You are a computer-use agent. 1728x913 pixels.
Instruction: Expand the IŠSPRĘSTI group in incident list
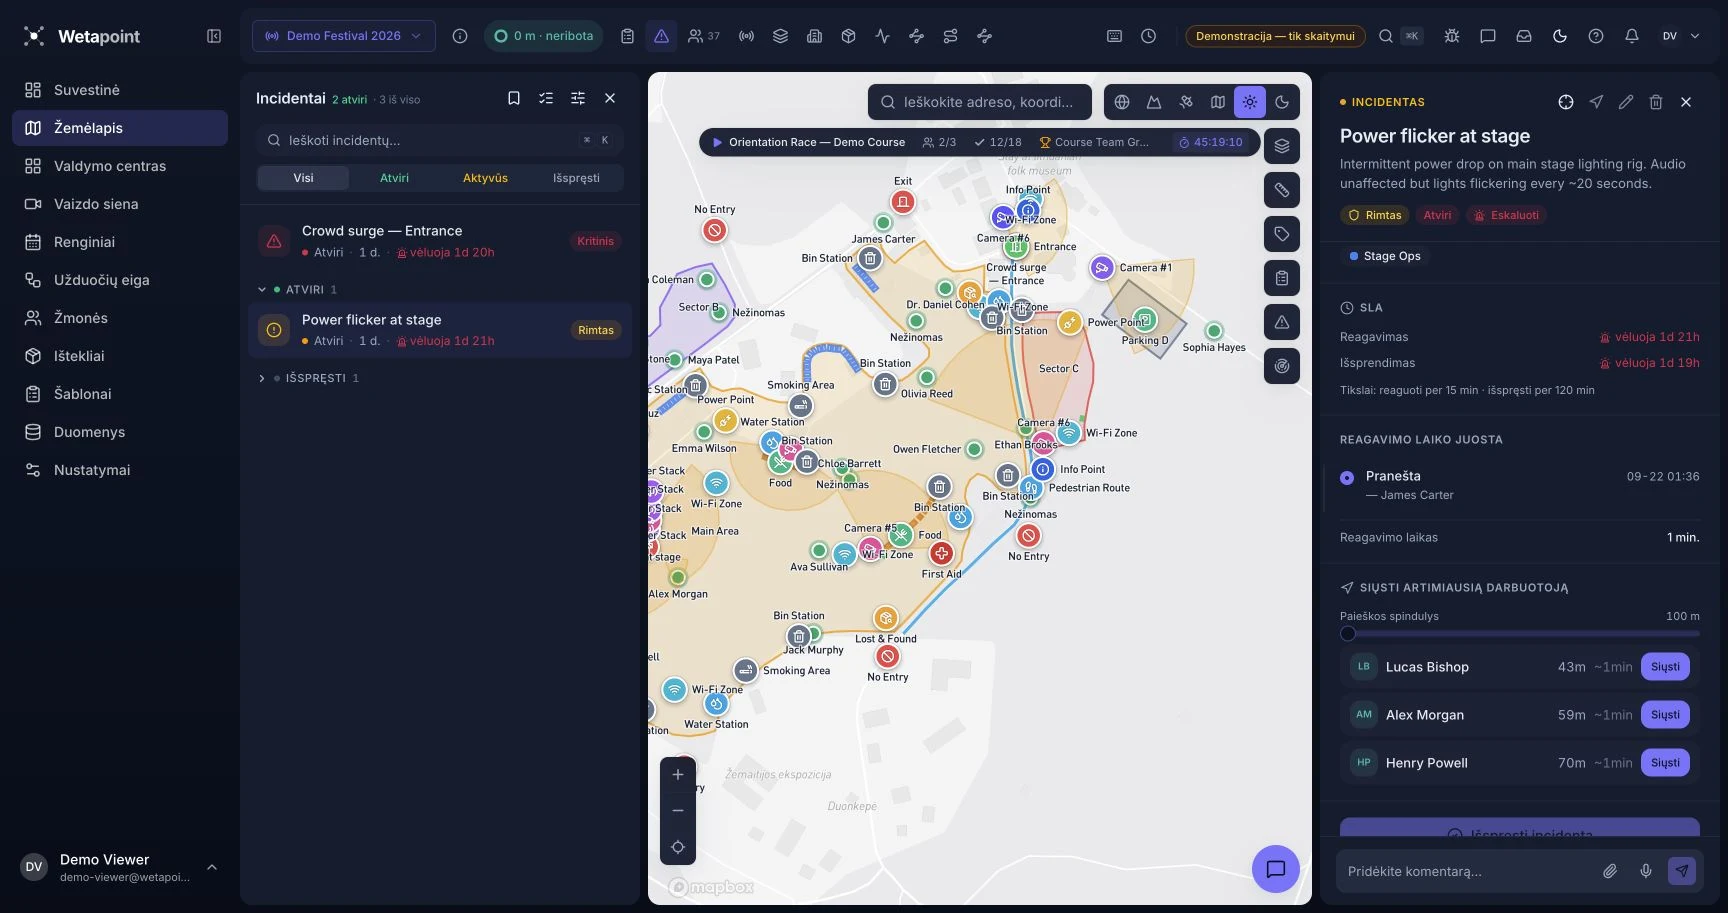click(262, 379)
